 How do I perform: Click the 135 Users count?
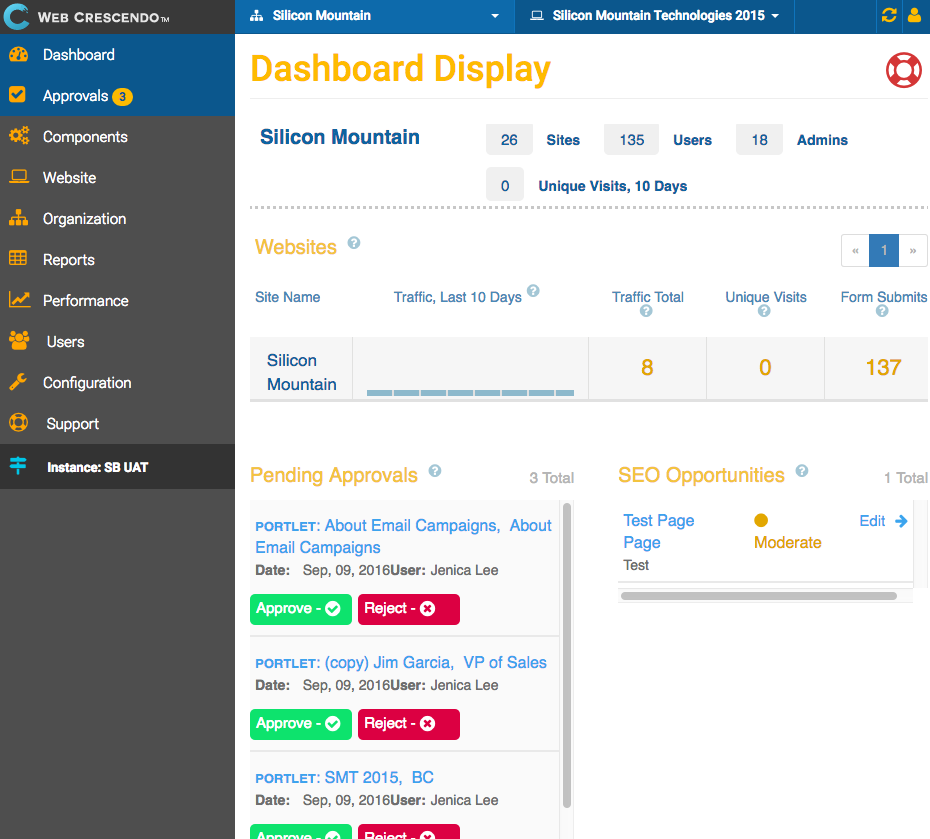coord(632,140)
